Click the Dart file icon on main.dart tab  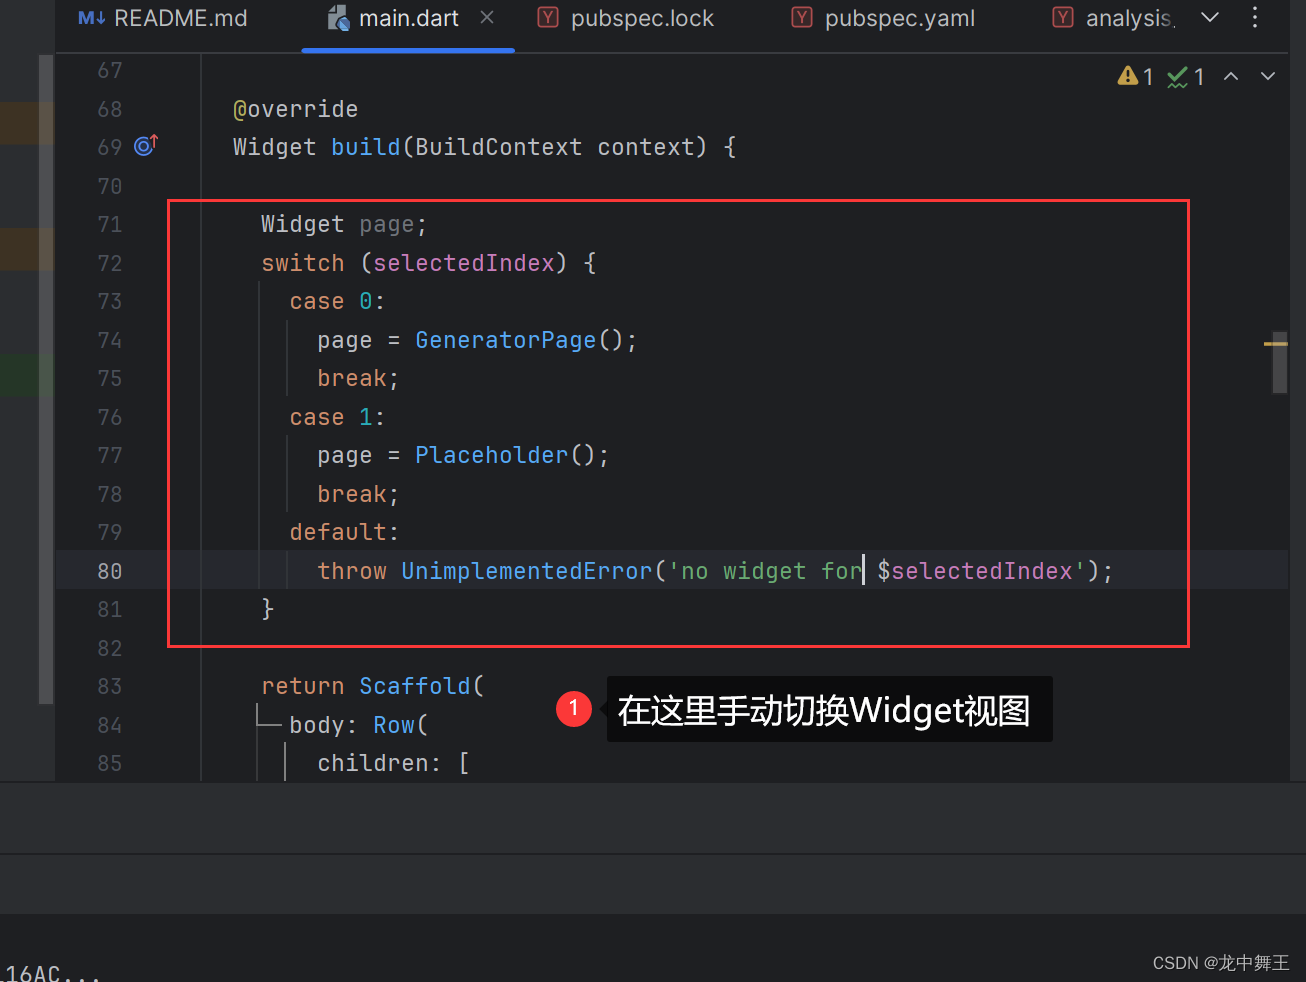tap(339, 18)
